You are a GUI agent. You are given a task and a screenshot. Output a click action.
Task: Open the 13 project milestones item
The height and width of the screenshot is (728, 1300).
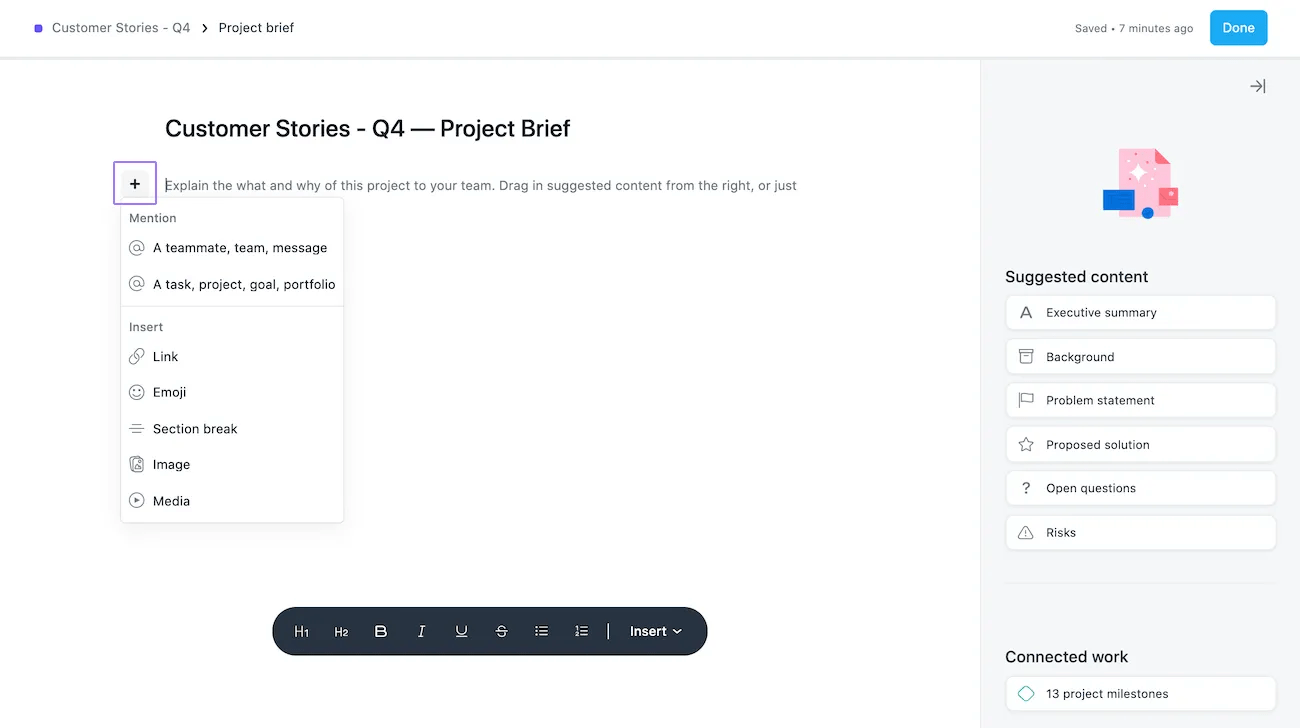coord(1140,694)
